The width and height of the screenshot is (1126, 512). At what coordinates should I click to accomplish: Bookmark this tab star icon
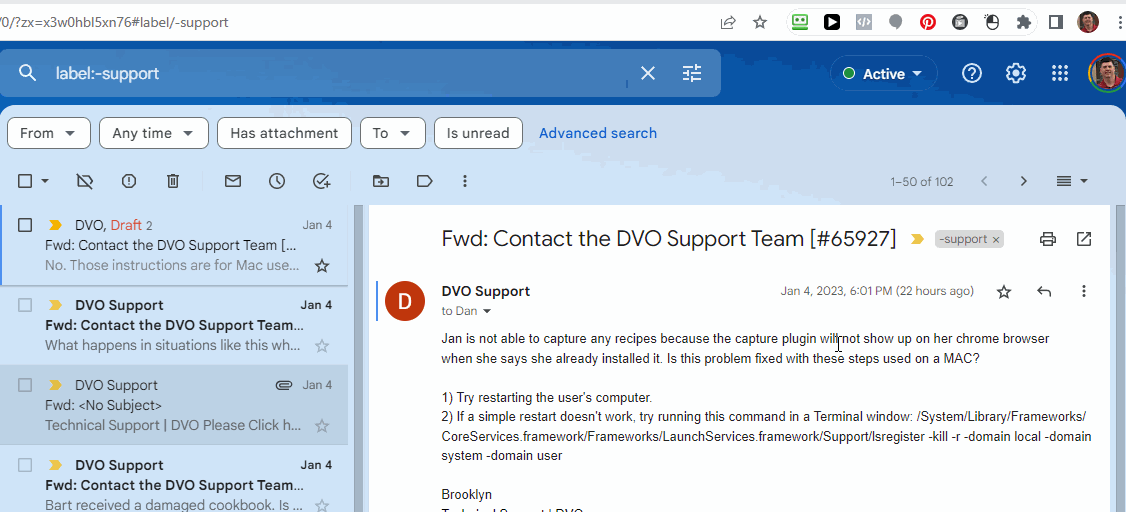coord(760,22)
